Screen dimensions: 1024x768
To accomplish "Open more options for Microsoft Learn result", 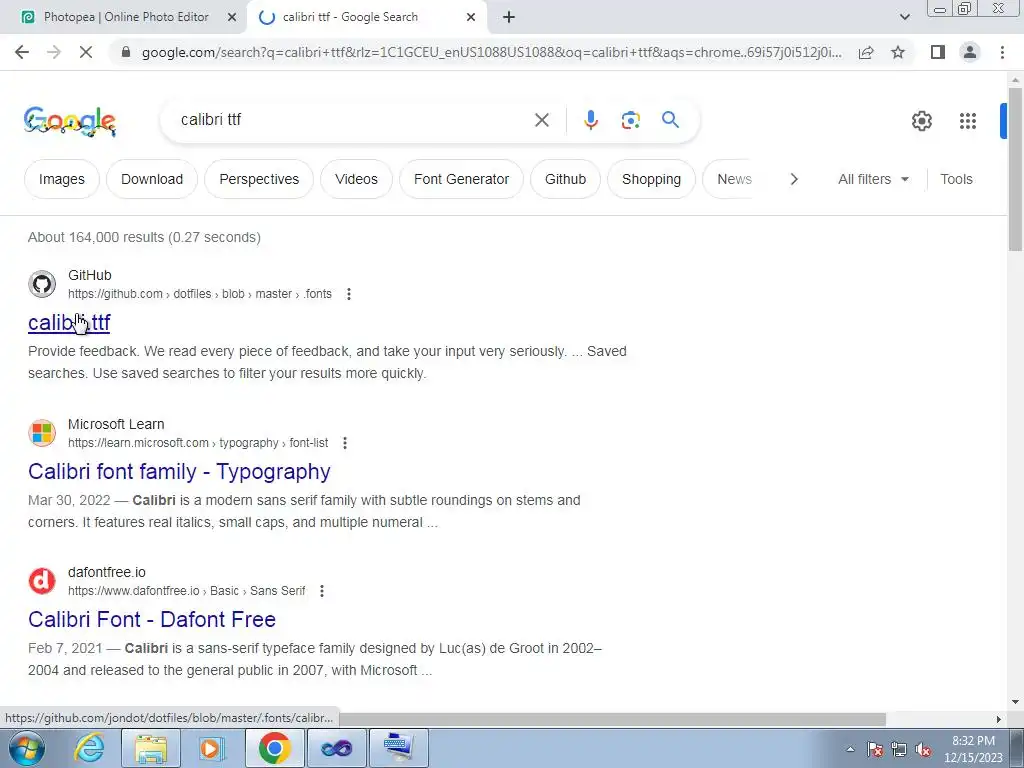I will tap(345, 443).
